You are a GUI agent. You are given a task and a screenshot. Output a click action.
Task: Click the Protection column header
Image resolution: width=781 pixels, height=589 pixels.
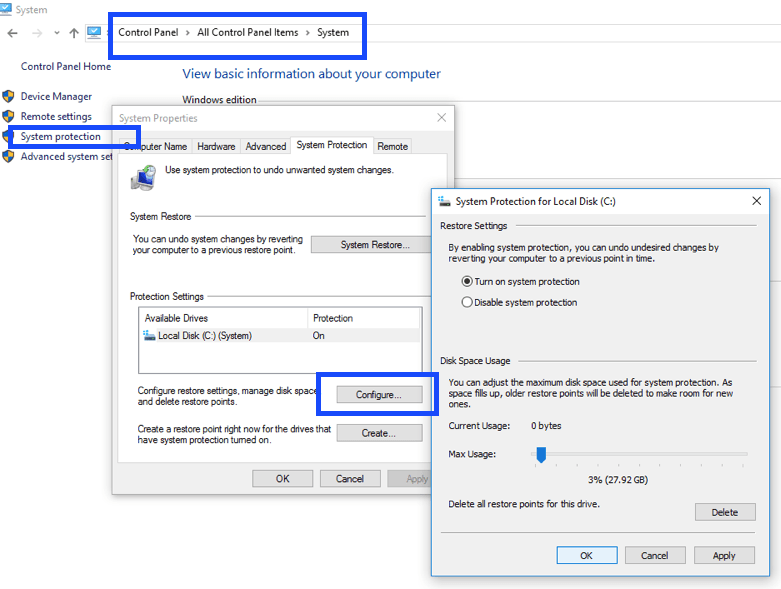[x=365, y=318]
